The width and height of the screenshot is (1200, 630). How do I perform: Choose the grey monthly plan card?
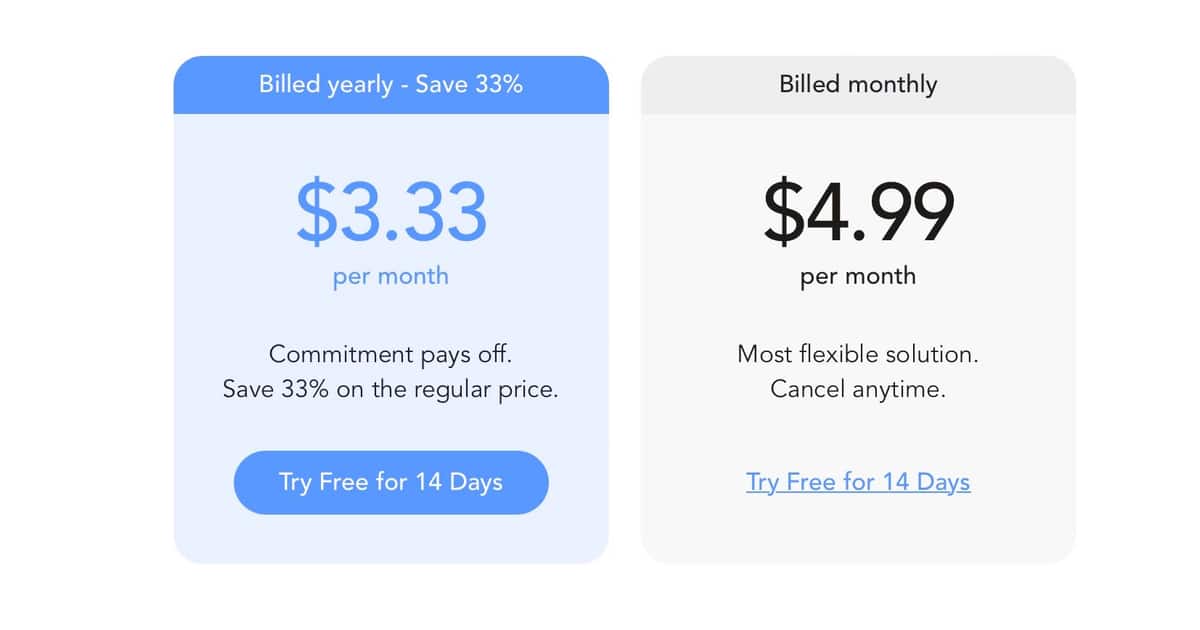858,310
